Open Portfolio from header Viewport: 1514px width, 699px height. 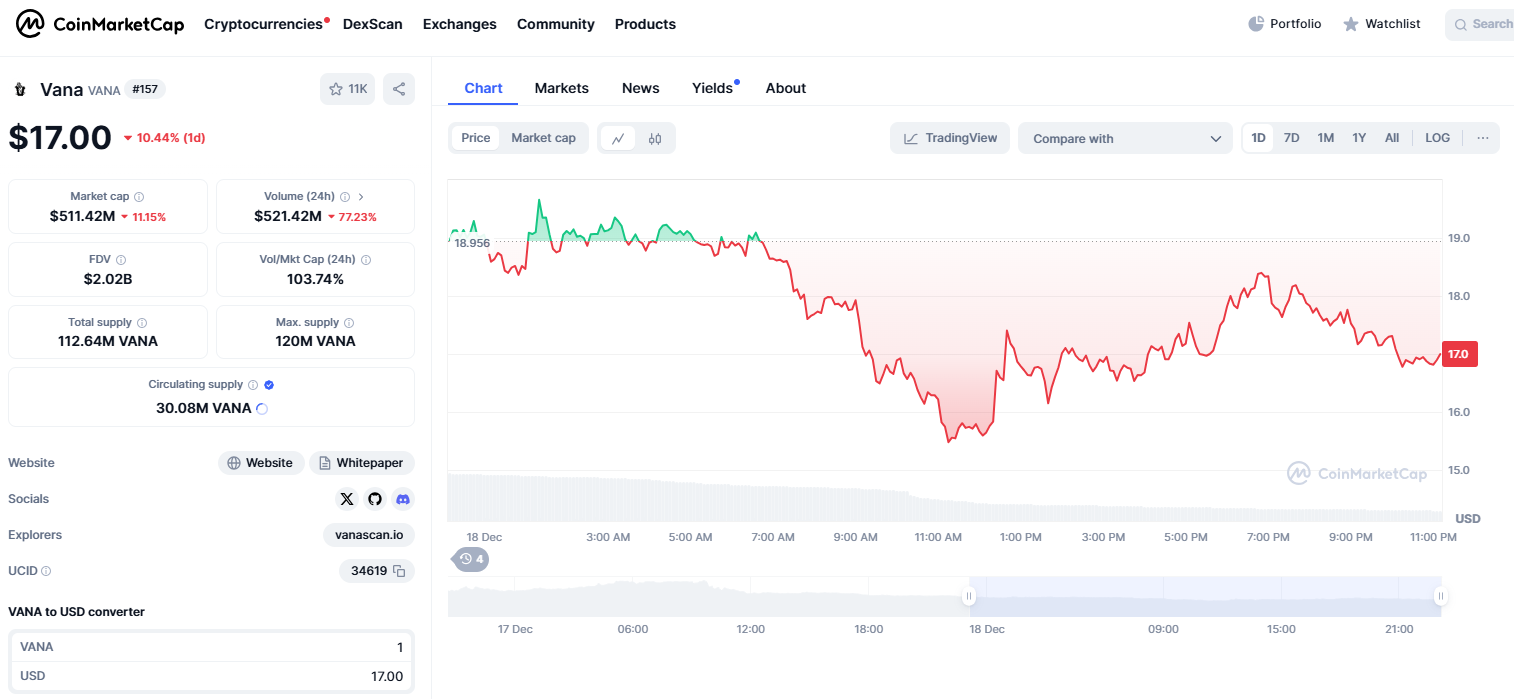point(1285,24)
